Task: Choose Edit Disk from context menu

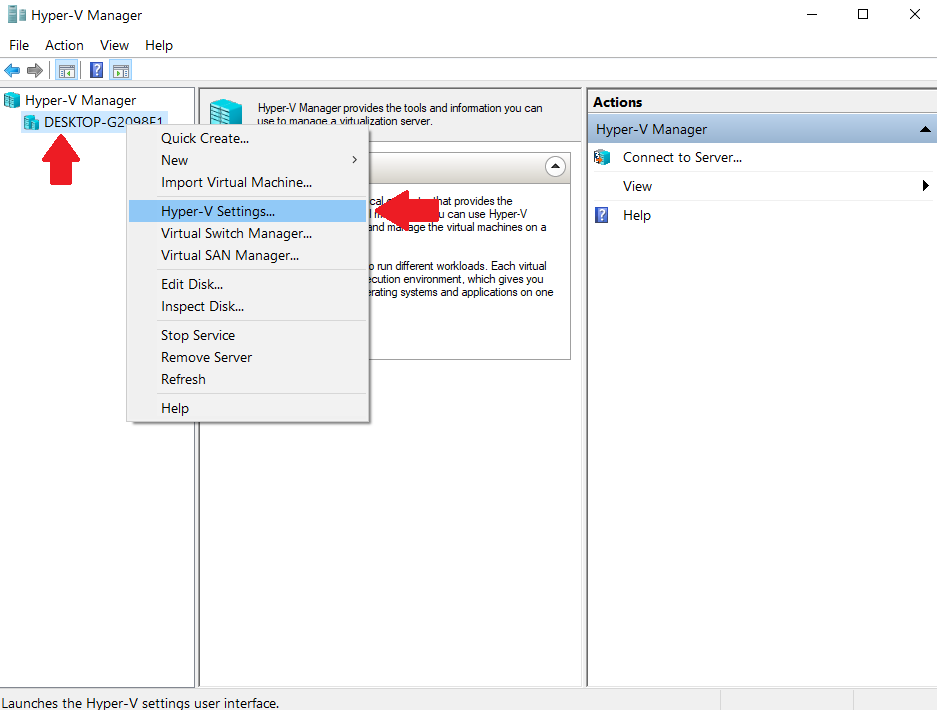Action: [247, 284]
